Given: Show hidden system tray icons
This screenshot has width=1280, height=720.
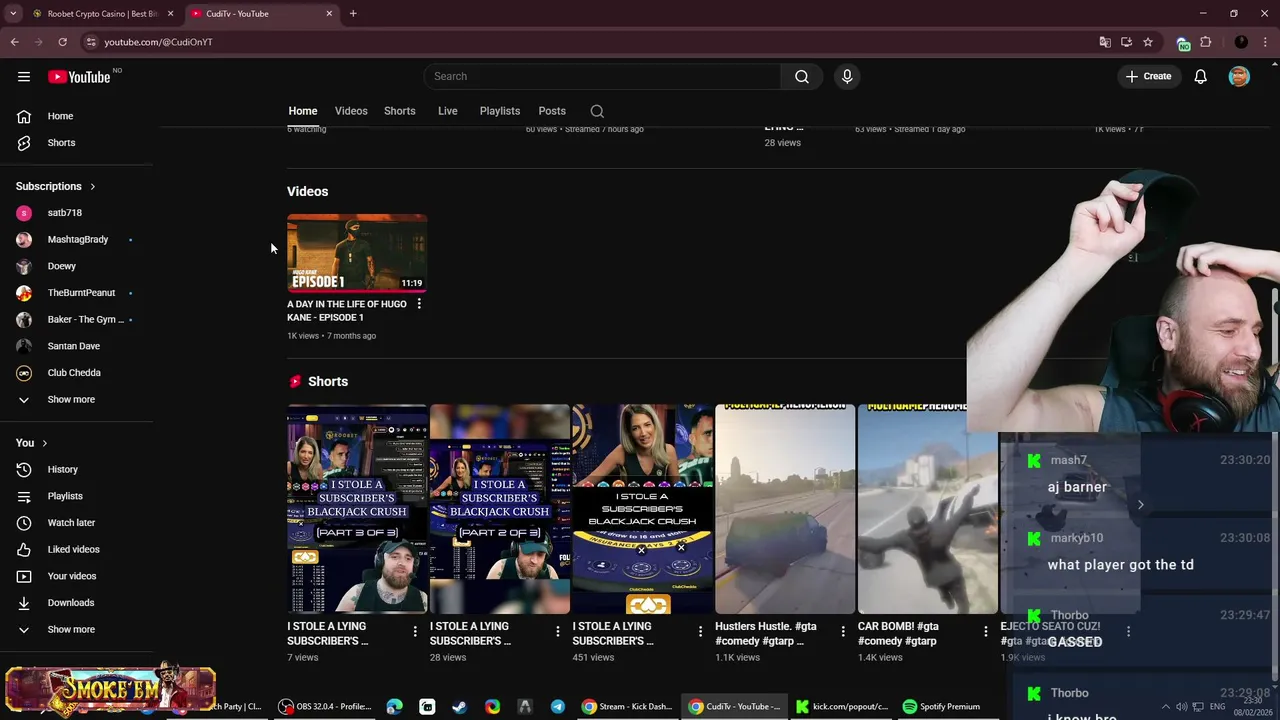Looking at the screenshot, I should click(1165, 706).
